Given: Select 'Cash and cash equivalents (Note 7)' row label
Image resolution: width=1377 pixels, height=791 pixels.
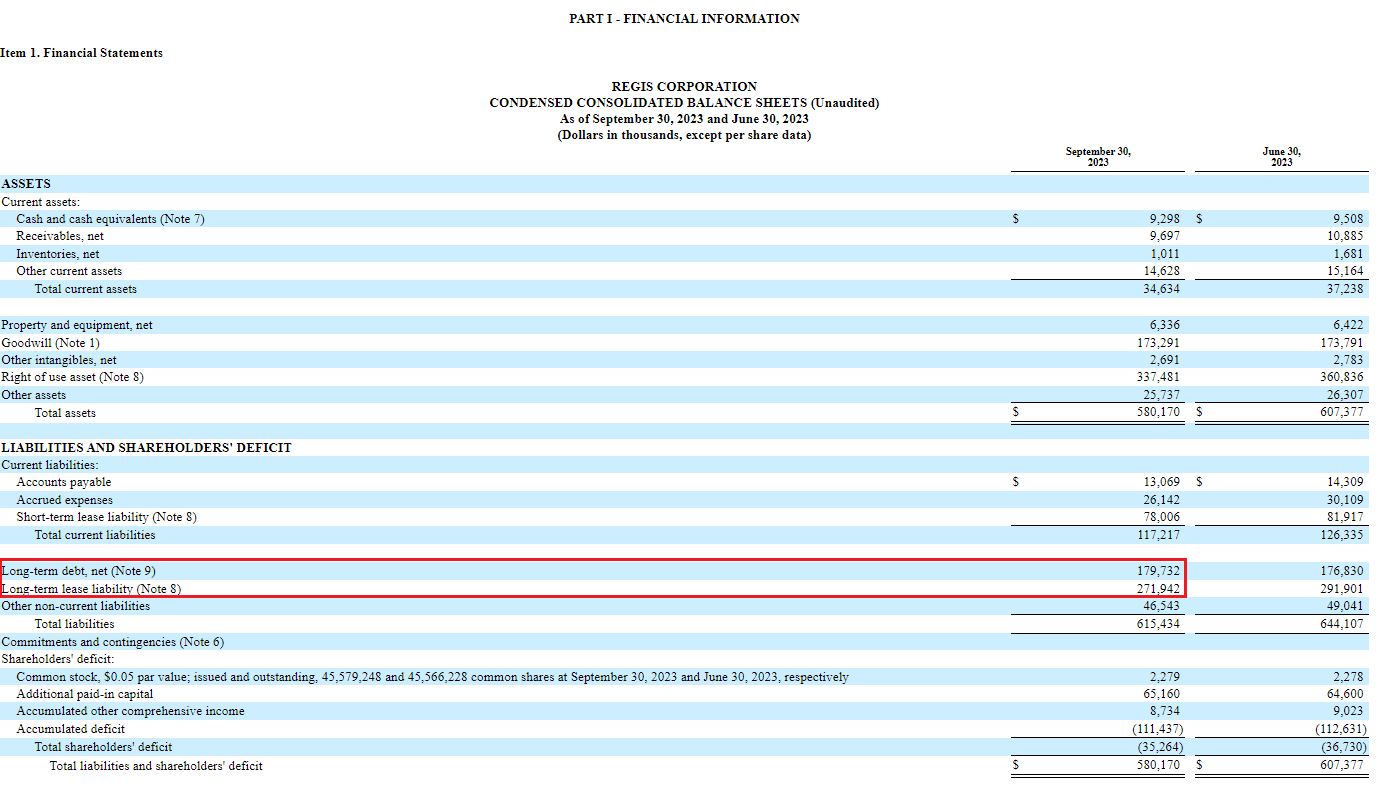Looking at the screenshot, I should point(110,219).
